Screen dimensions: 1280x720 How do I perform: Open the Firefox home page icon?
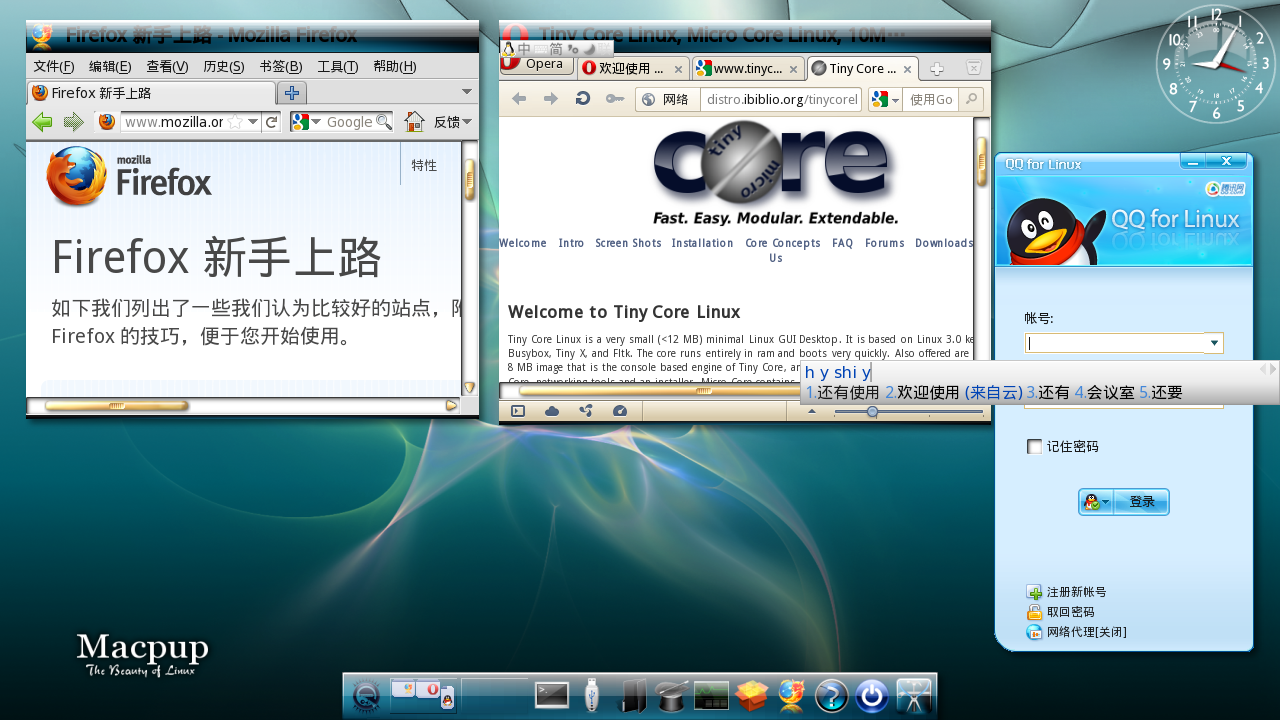[415, 122]
